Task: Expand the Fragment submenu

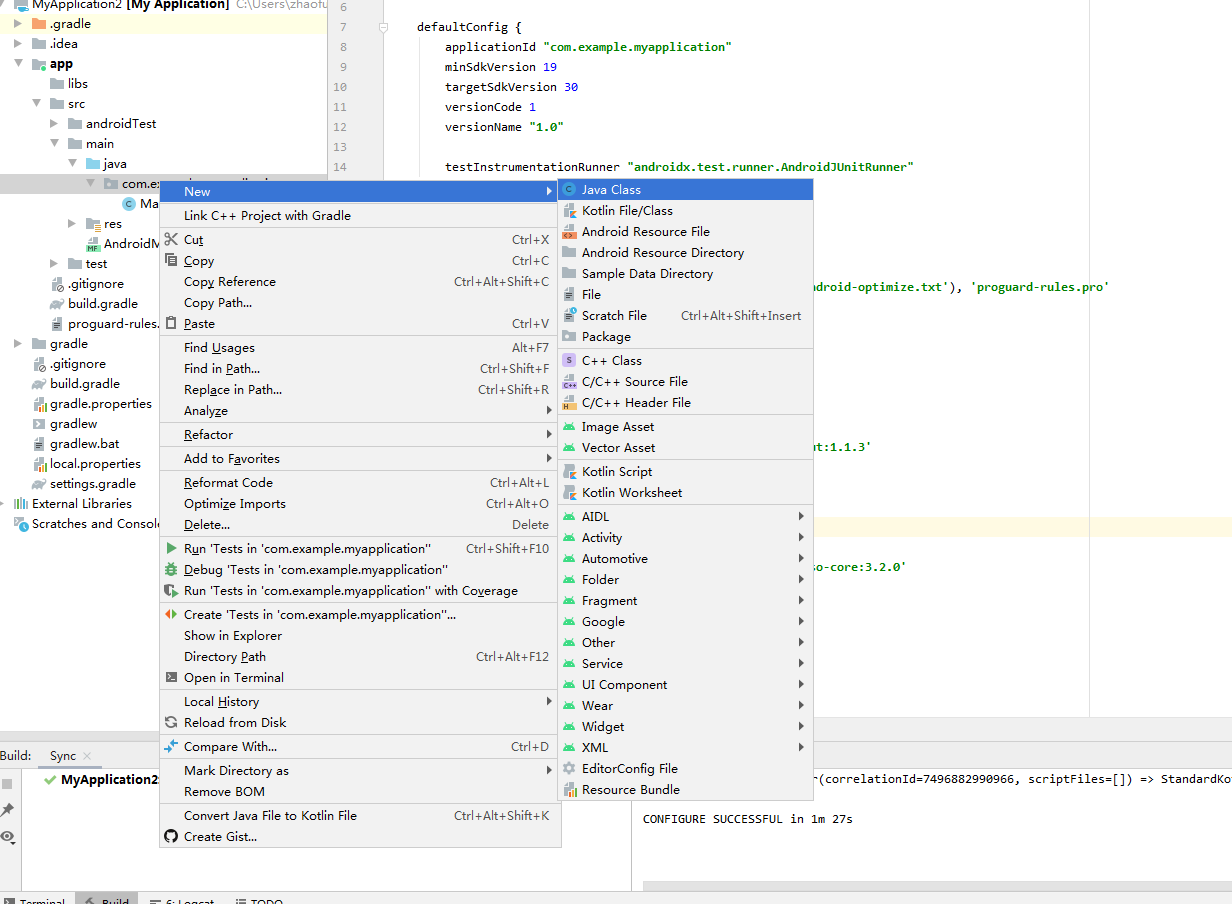Action: pyautogui.click(x=685, y=600)
